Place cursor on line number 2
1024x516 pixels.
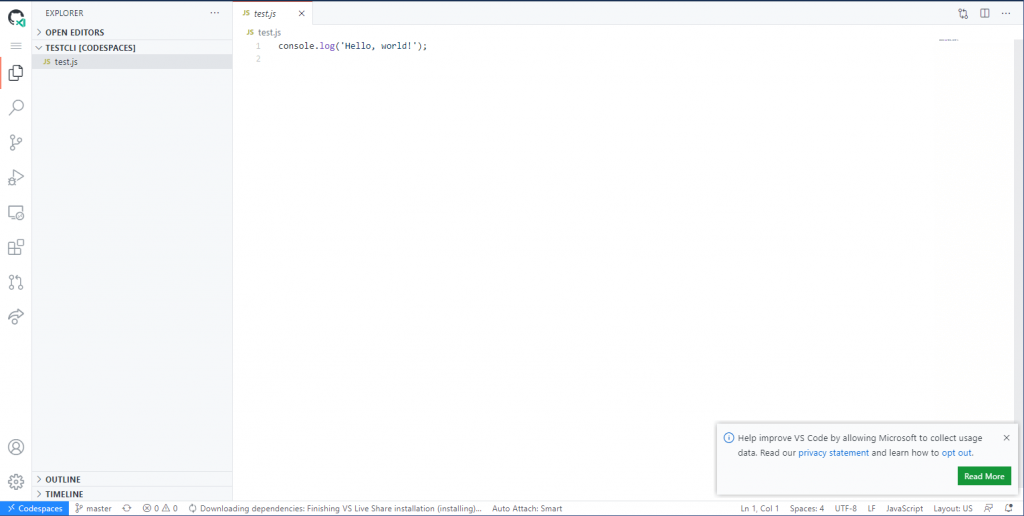point(258,59)
